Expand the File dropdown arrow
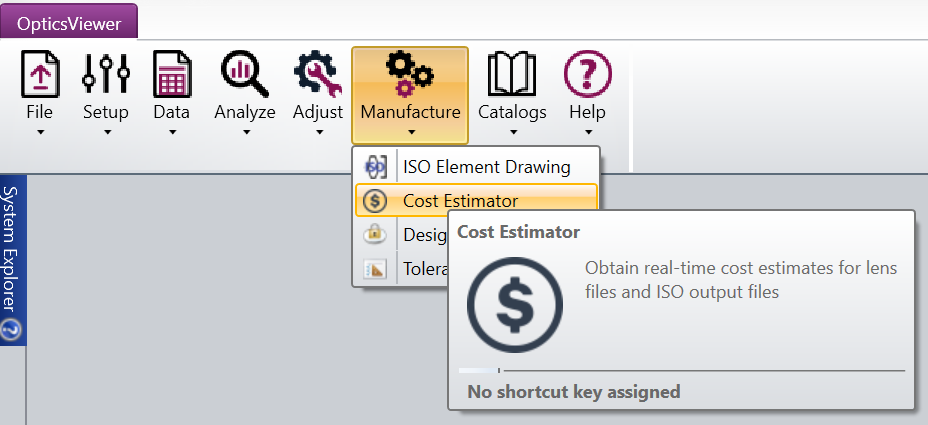928x425 pixels. pyautogui.click(x=40, y=131)
